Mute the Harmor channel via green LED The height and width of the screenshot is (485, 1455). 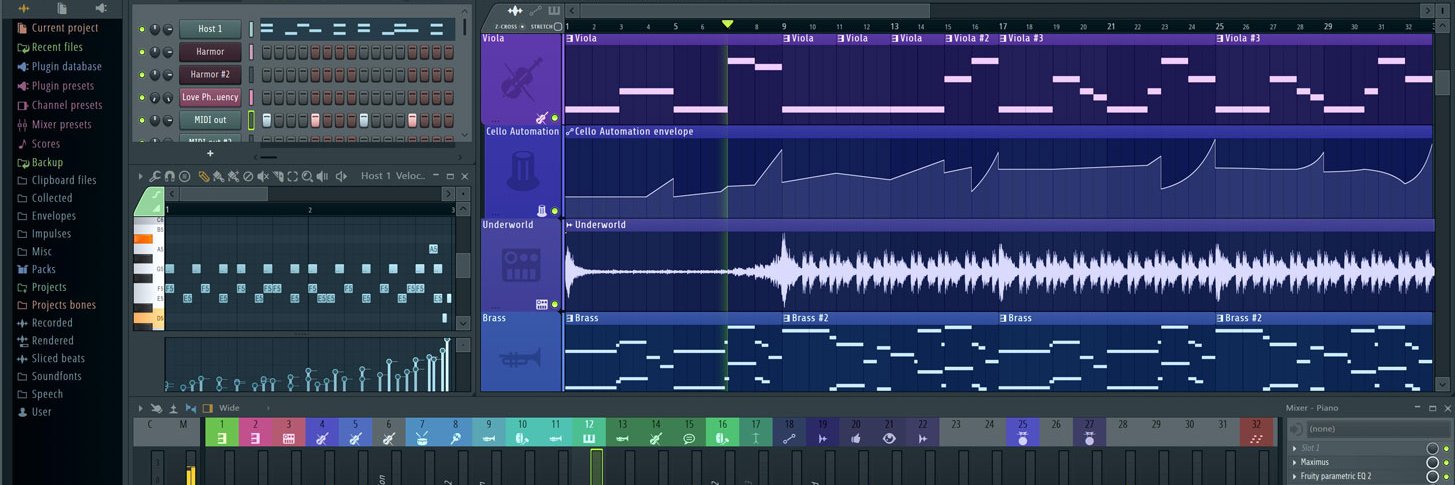coord(141,52)
